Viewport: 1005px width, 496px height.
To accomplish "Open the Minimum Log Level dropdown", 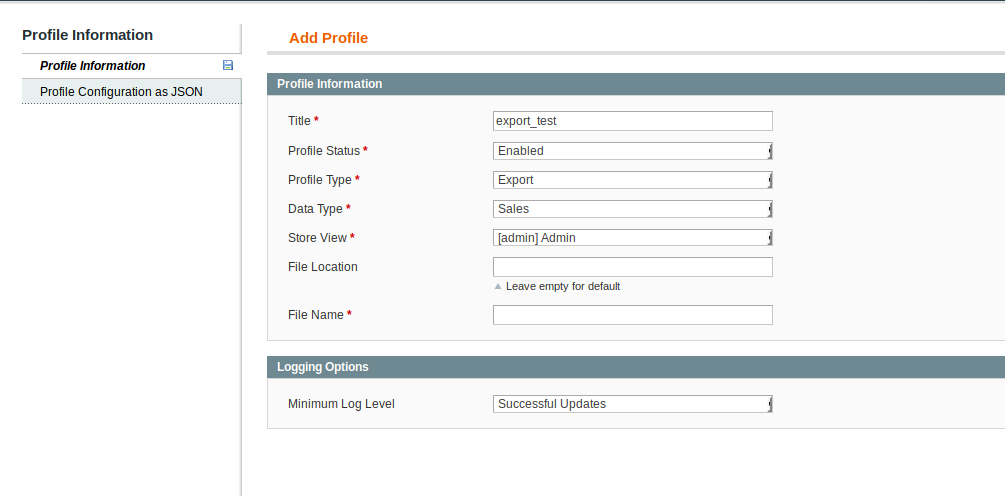I will pyautogui.click(x=633, y=404).
